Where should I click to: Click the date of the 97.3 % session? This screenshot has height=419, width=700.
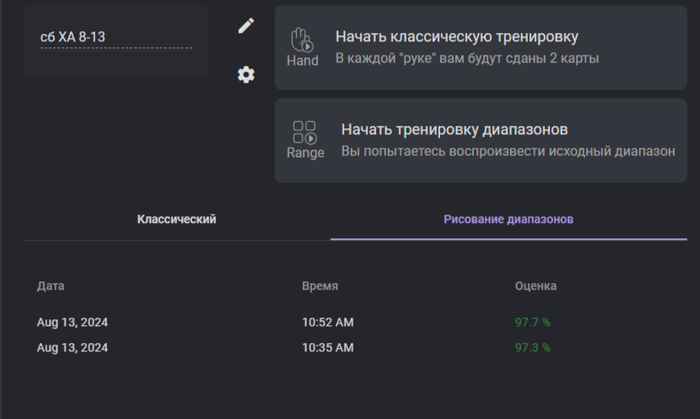(x=72, y=348)
